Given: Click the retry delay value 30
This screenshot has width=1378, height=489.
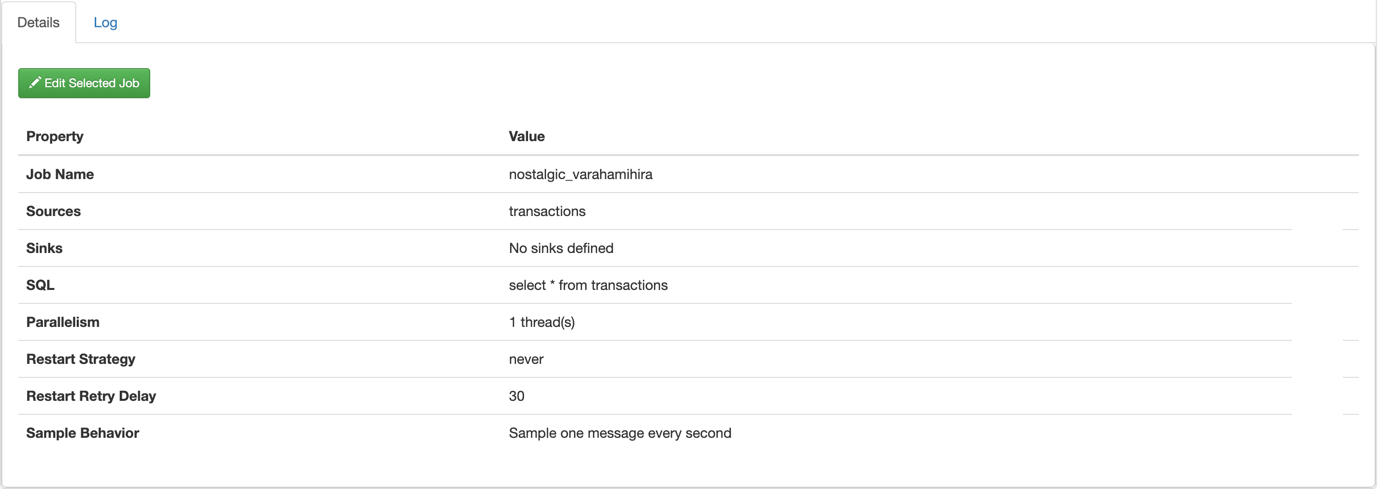Looking at the screenshot, I should tap(517, 396).
